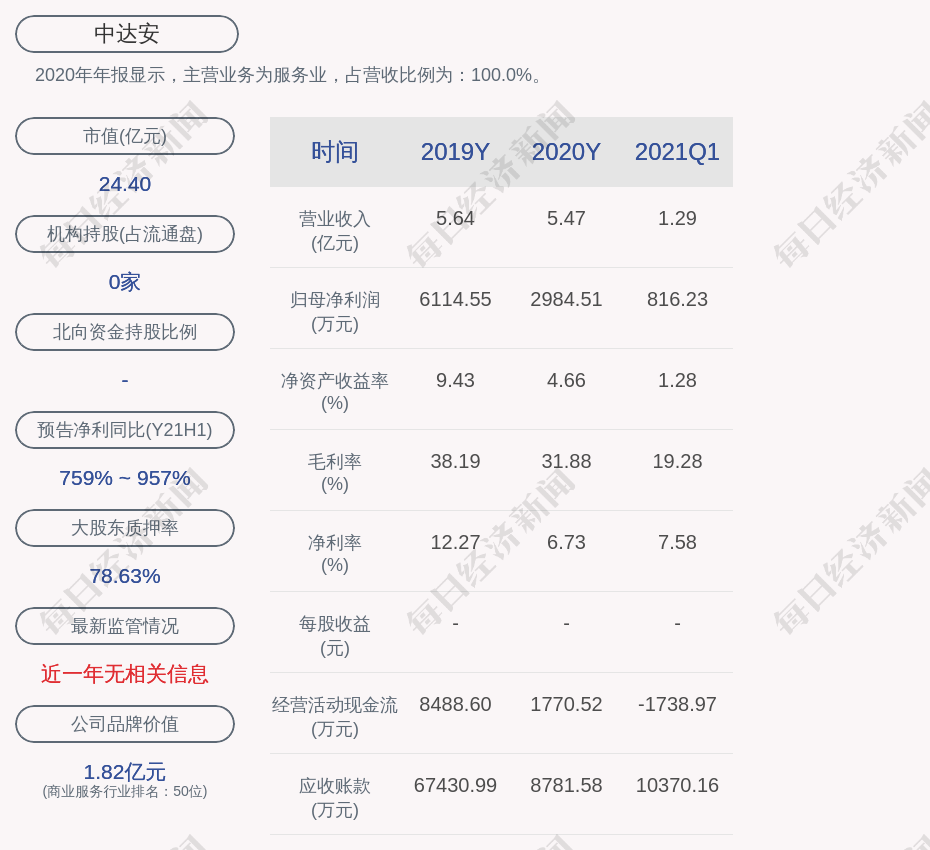Screen dimensions: 930x850
Task: Click the pledge ratio 78.63%
Action: tap(125, 576)
